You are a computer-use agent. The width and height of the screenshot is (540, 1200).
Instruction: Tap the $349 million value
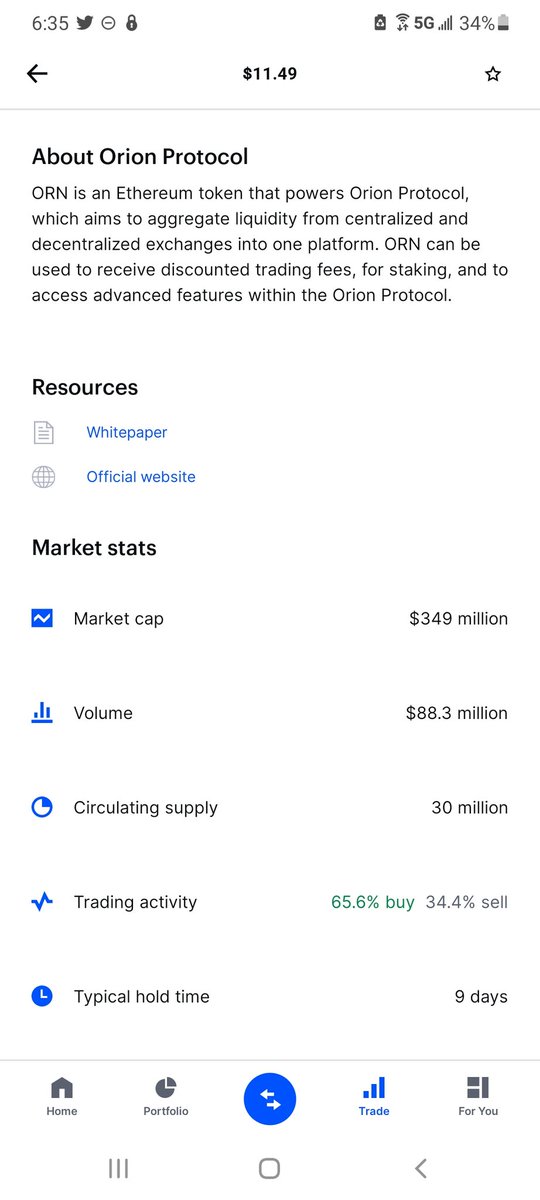[459, 619]
